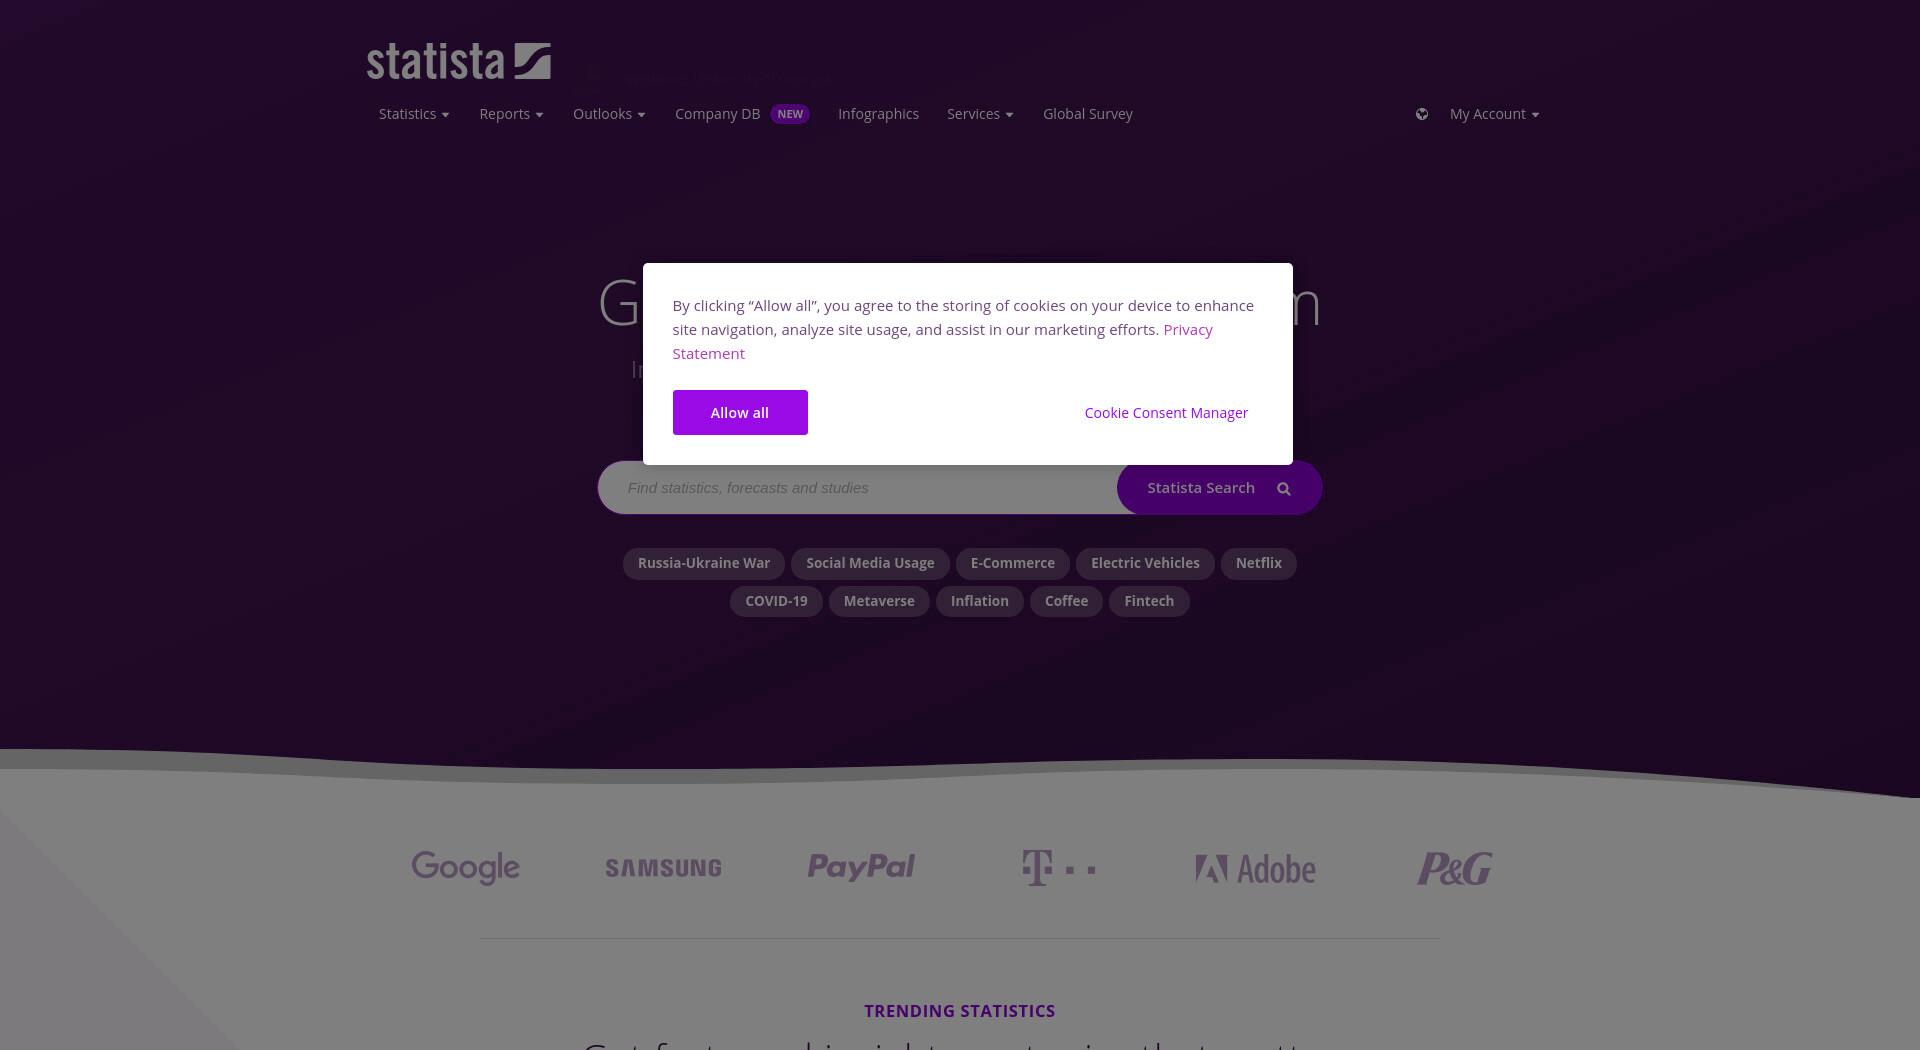Expand the Statistics dropdown menu

coord(414,114)
